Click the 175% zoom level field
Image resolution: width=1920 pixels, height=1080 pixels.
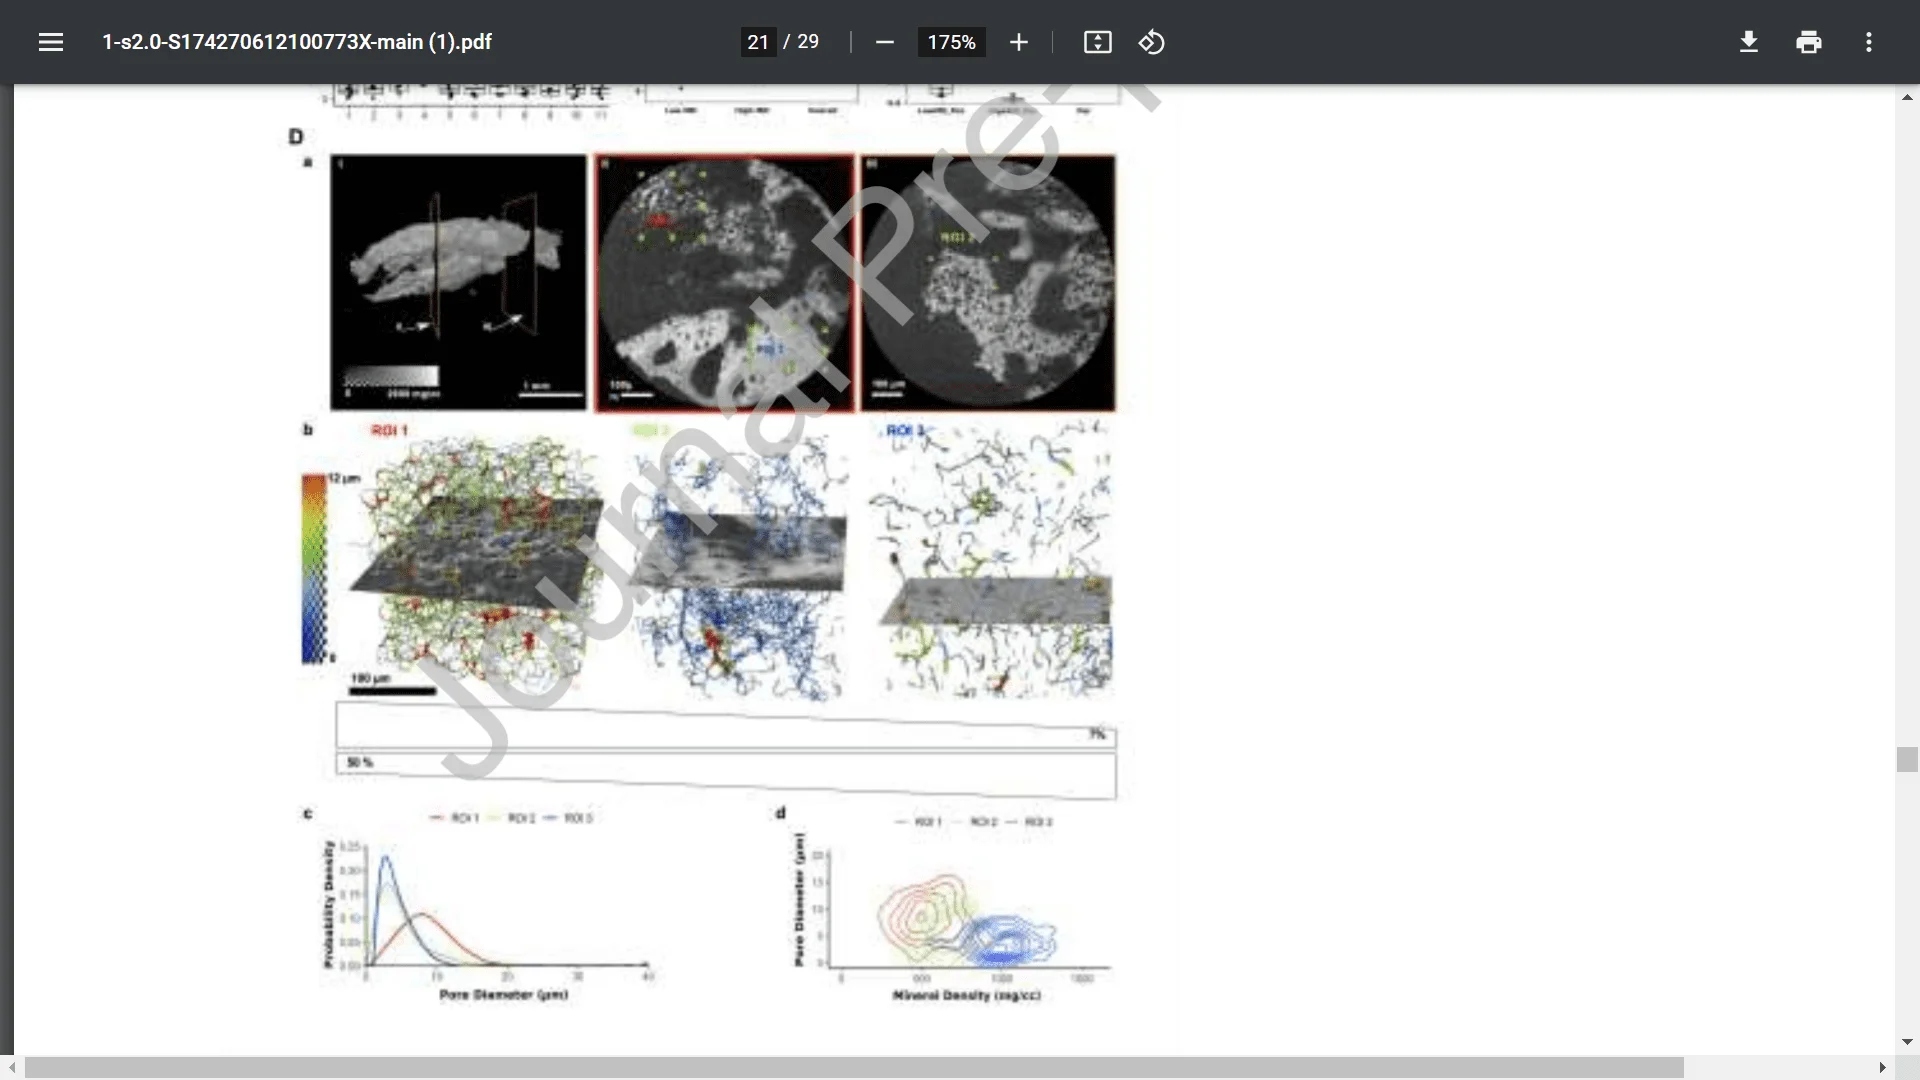coord(951,42)
